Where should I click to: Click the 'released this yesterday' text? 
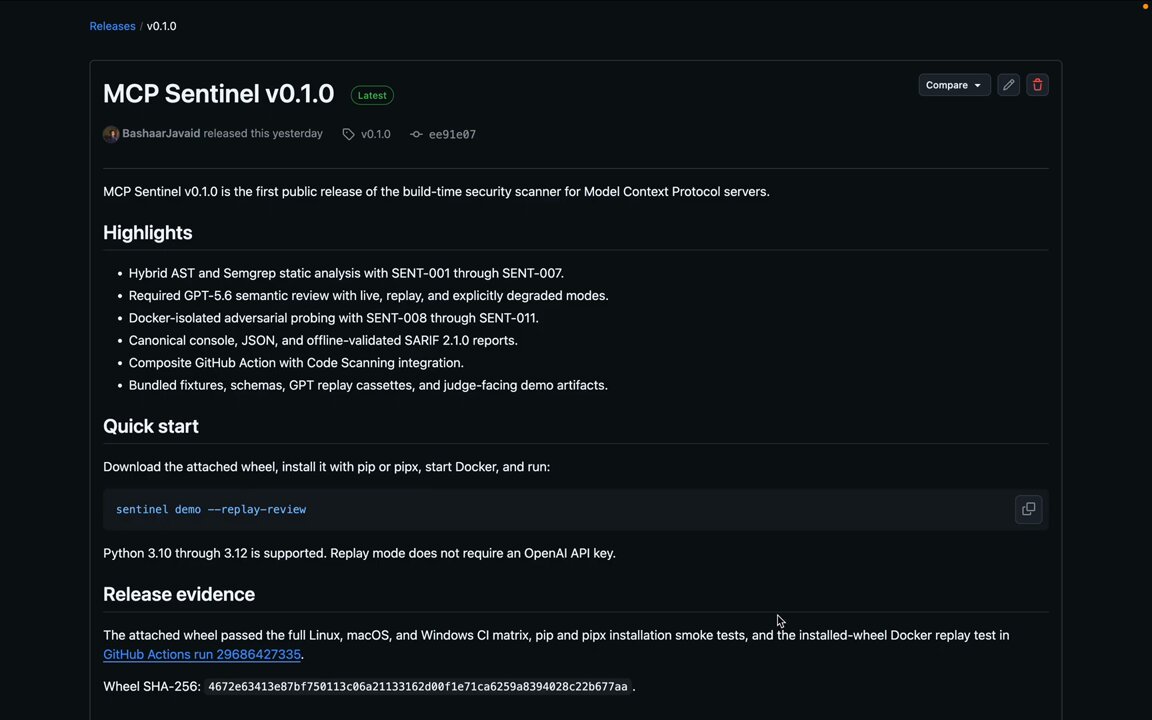263,134
